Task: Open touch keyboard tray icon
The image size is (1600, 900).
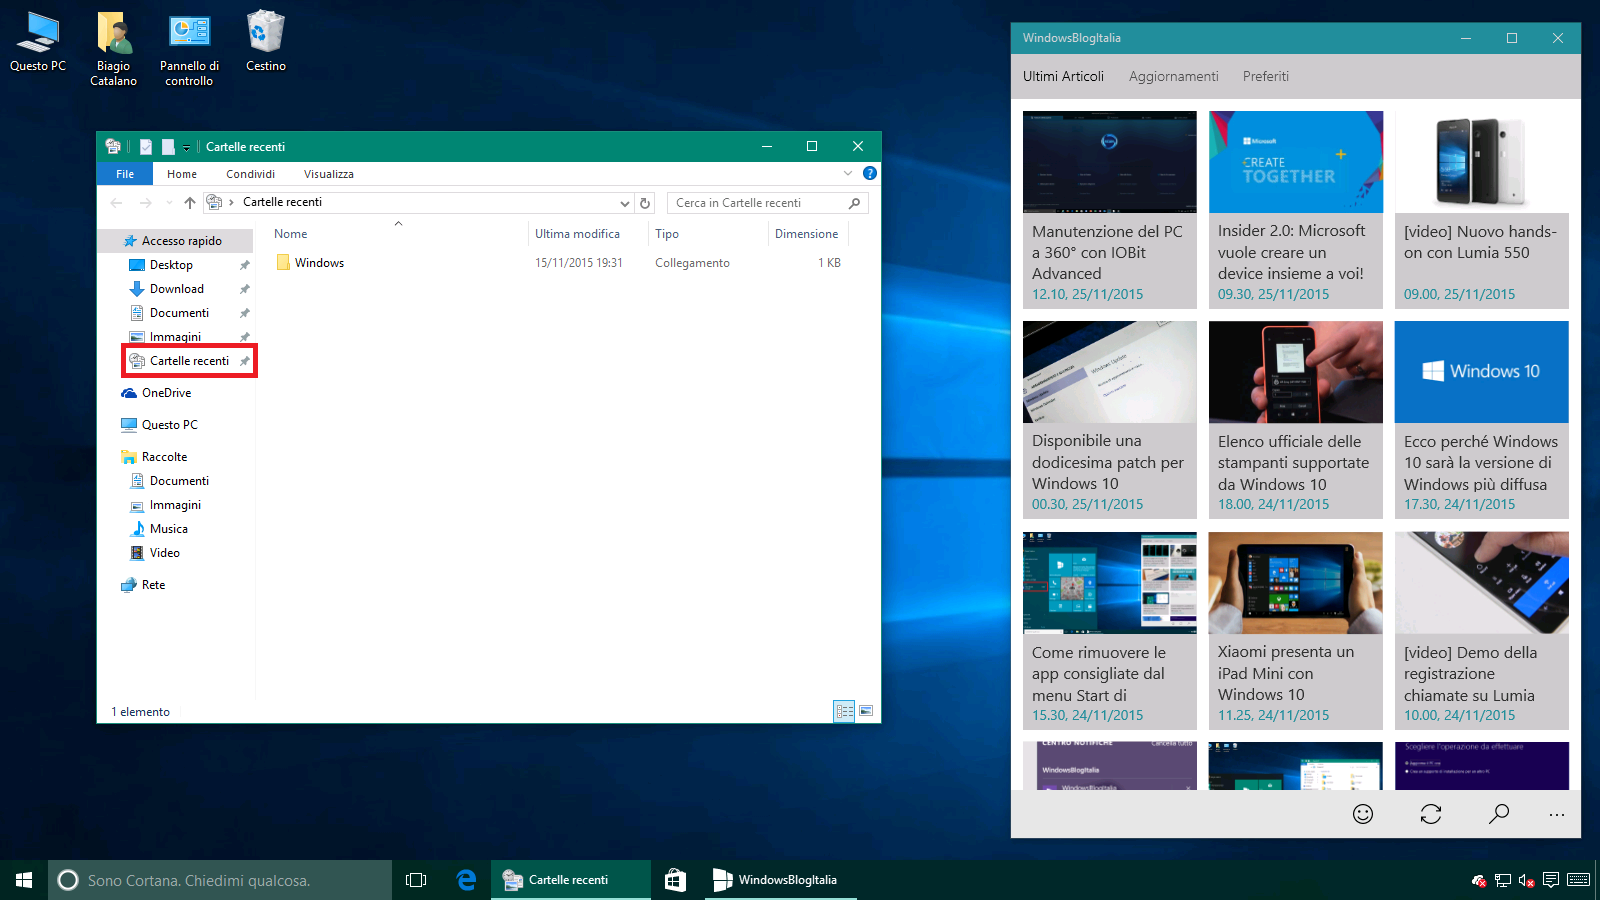Action: pyautogui.click(x=1579, y=880)
